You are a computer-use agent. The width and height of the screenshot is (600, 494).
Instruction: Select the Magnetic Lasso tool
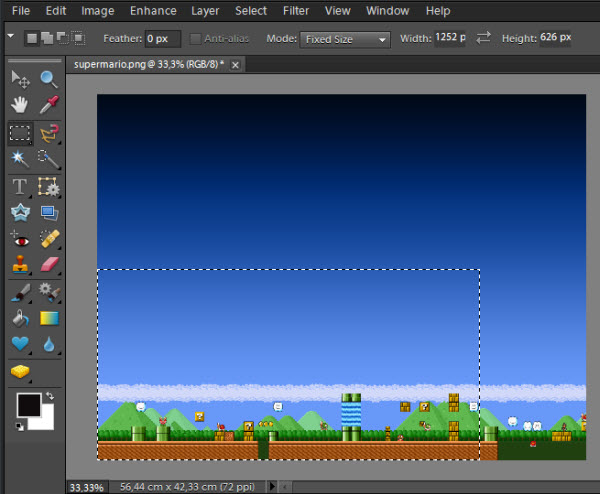[49, 133]
